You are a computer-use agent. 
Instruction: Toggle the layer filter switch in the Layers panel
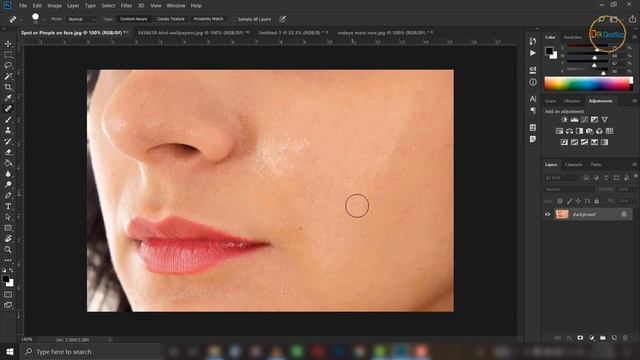(636, 176)
